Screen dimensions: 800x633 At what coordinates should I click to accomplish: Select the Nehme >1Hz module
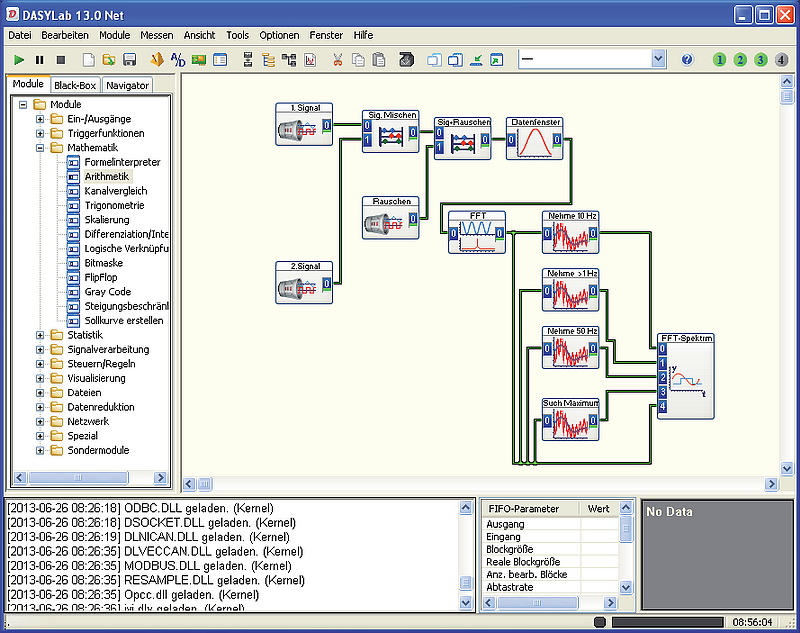570,290
